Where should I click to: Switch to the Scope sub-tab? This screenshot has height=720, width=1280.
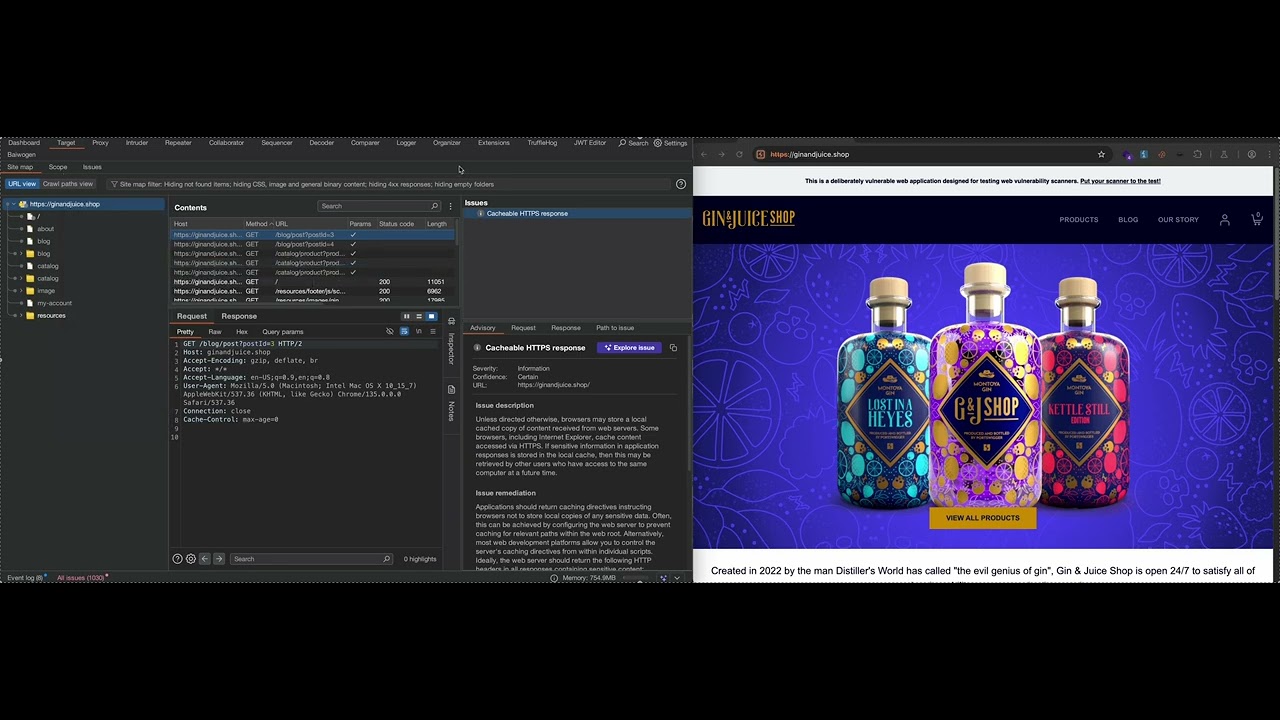coord(58,167)
